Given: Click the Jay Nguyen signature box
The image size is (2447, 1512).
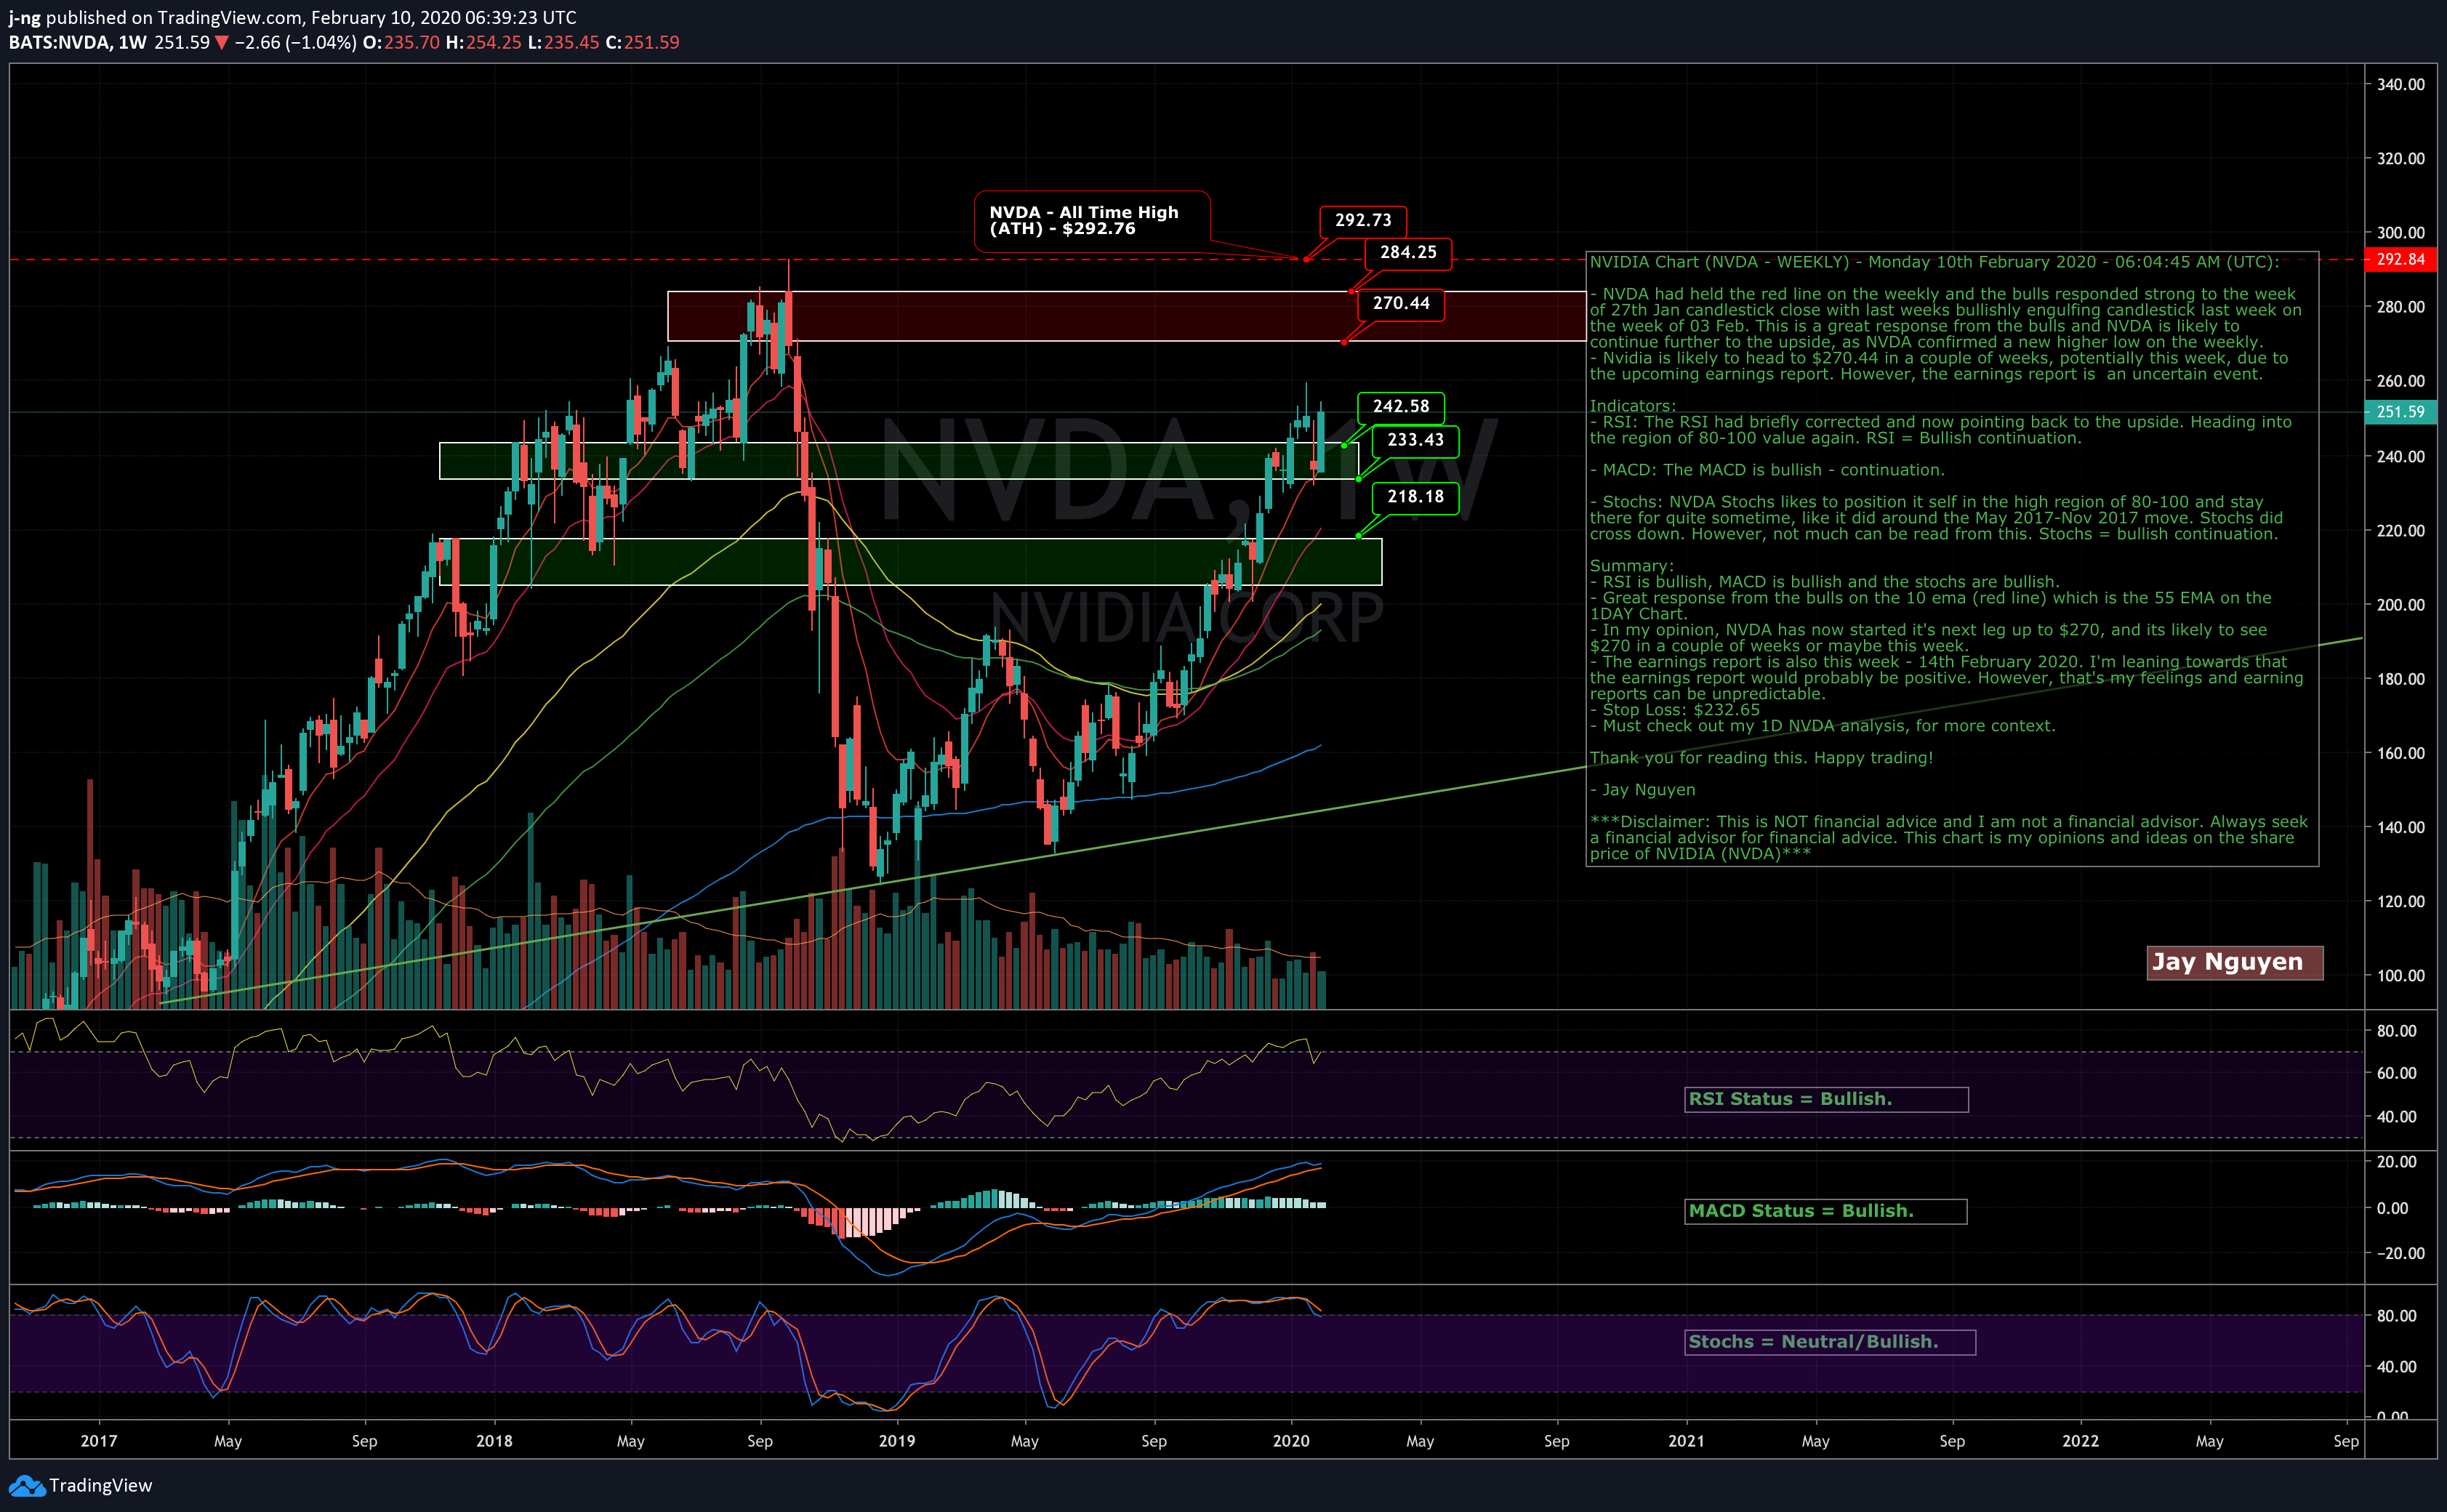Looking at the screenshot, I should pos(2234,962).
